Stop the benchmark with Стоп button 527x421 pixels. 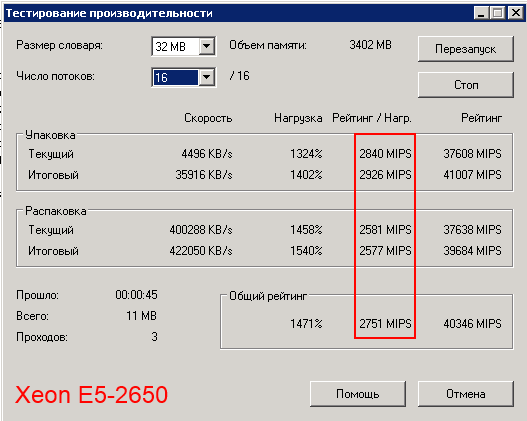pyautogui.click(x=465, y=85)
